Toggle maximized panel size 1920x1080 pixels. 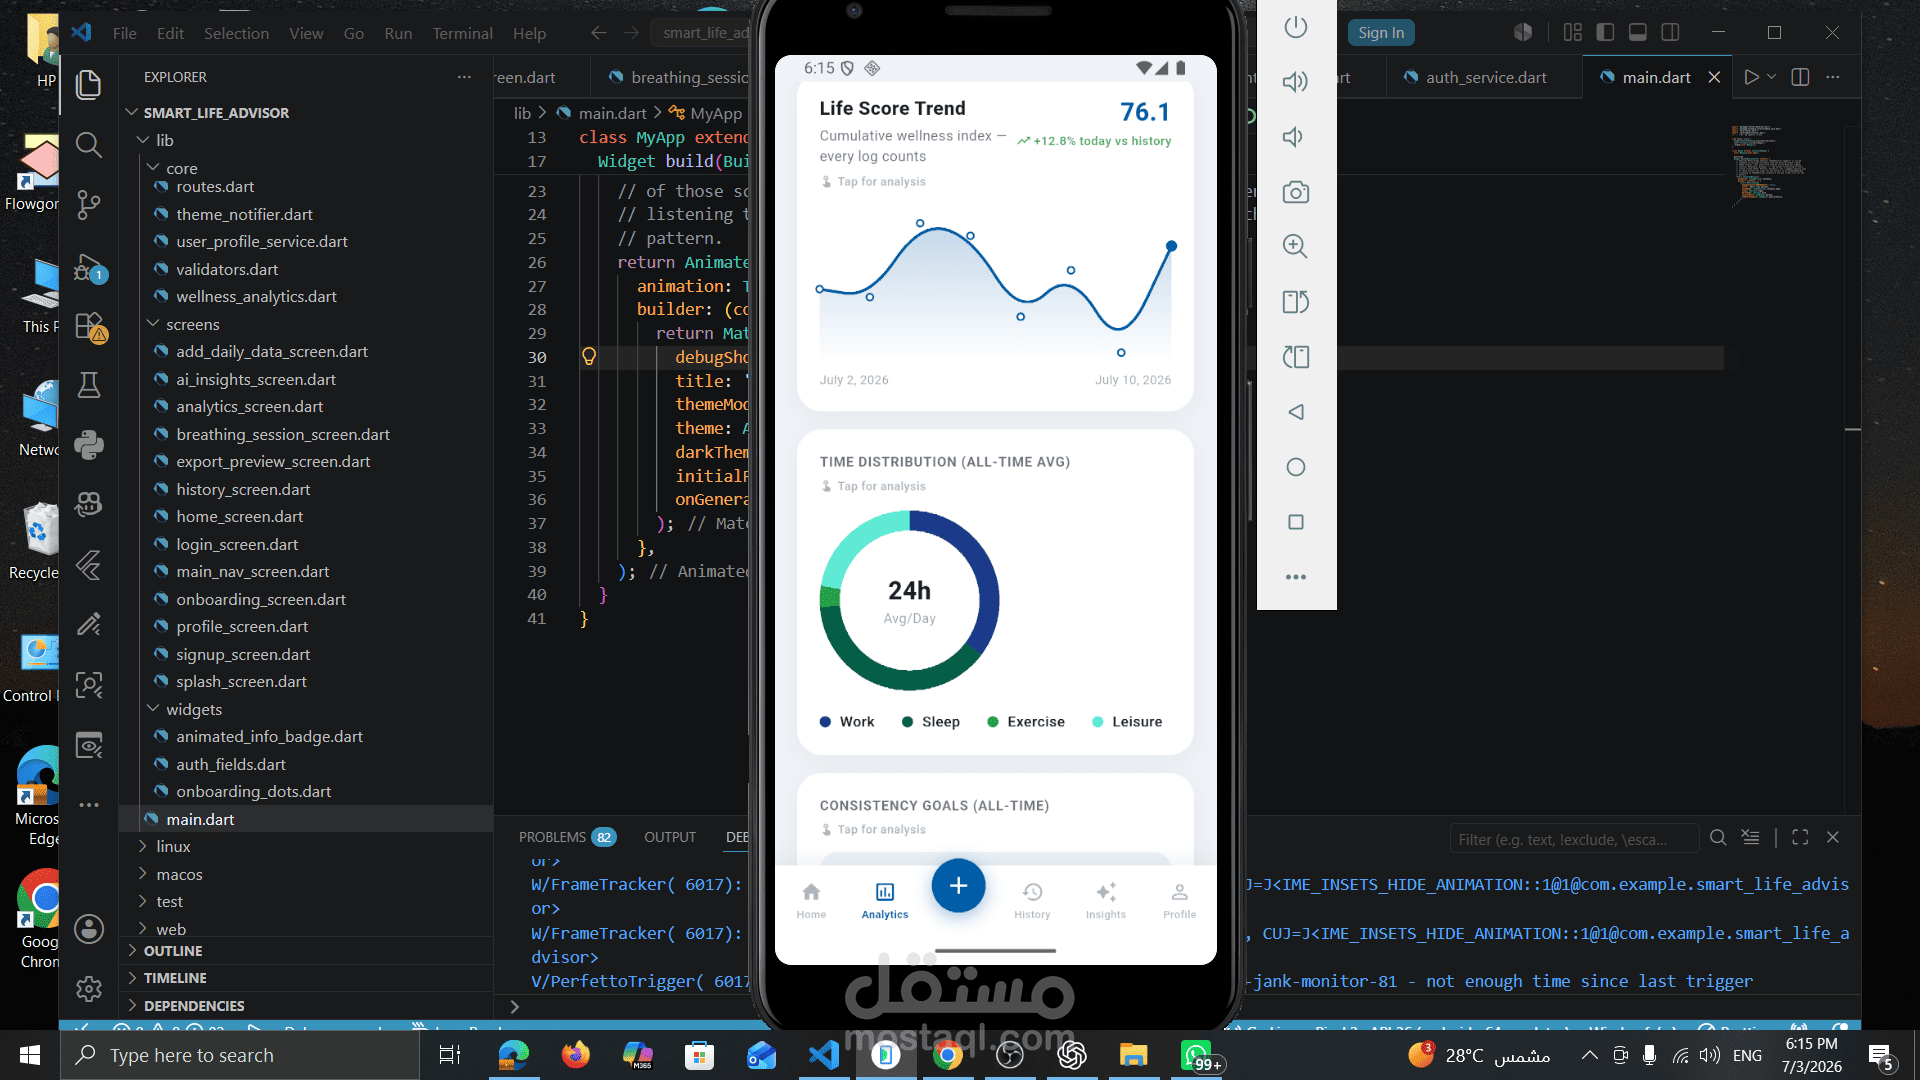click(1800, 837)
